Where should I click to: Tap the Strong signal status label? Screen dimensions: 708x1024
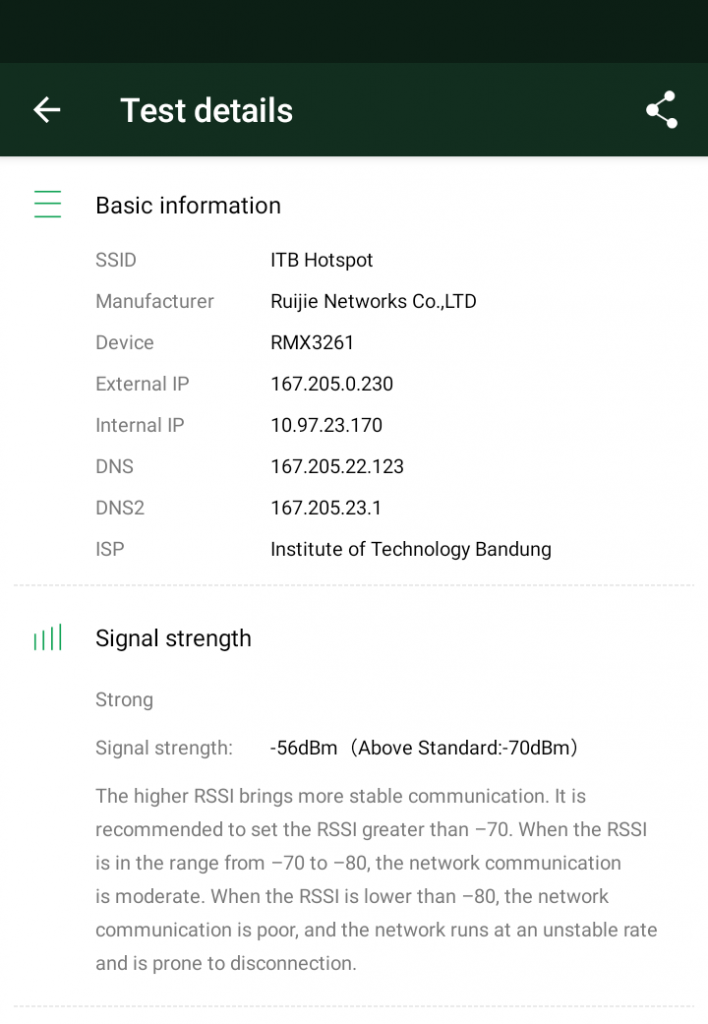(x=124, y=699)
